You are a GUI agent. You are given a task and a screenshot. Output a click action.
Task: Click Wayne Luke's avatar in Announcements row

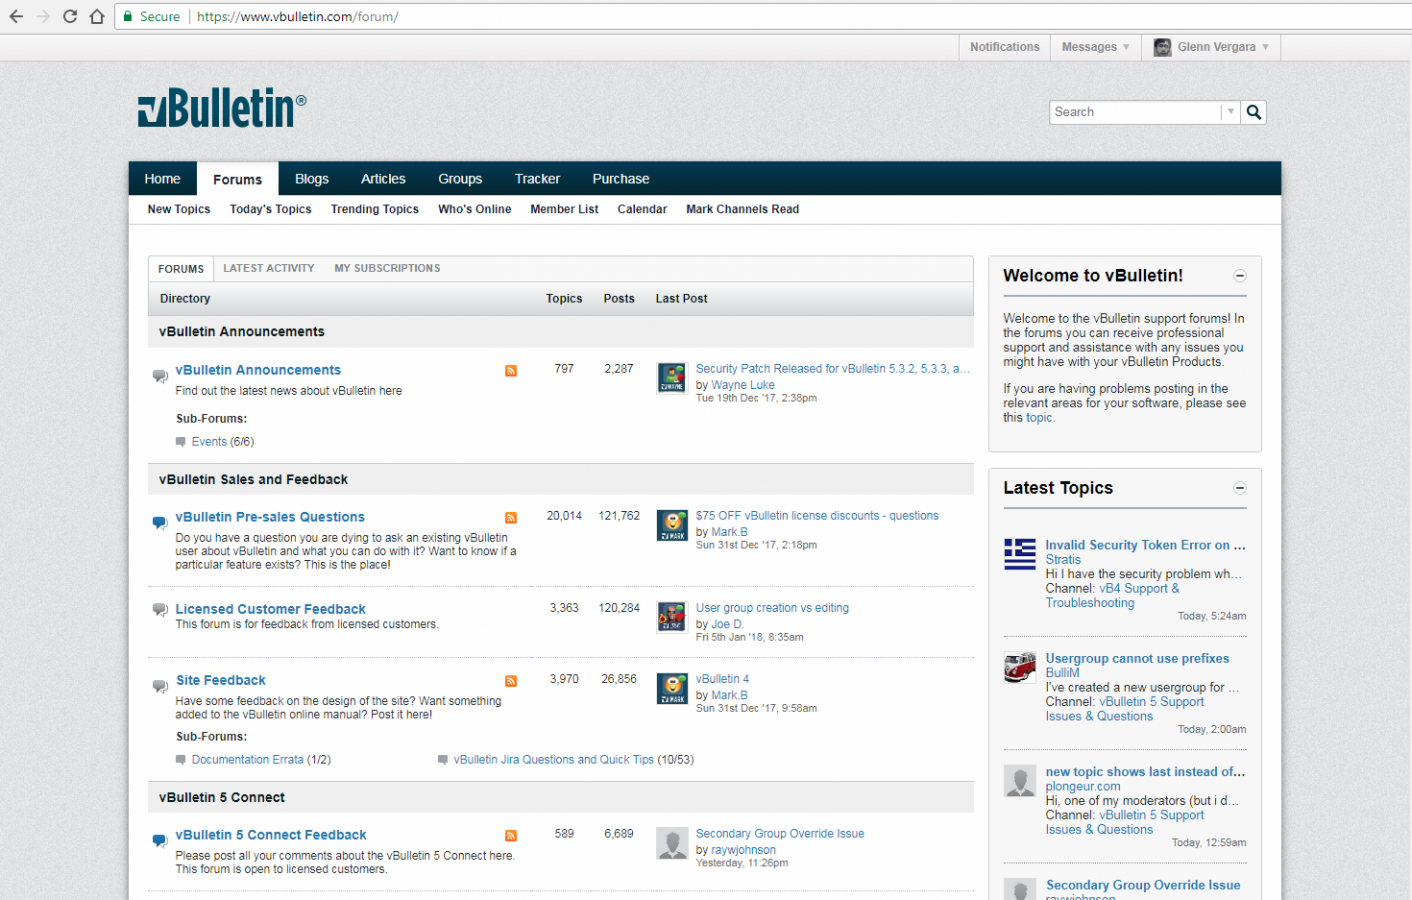click(672, 378)
